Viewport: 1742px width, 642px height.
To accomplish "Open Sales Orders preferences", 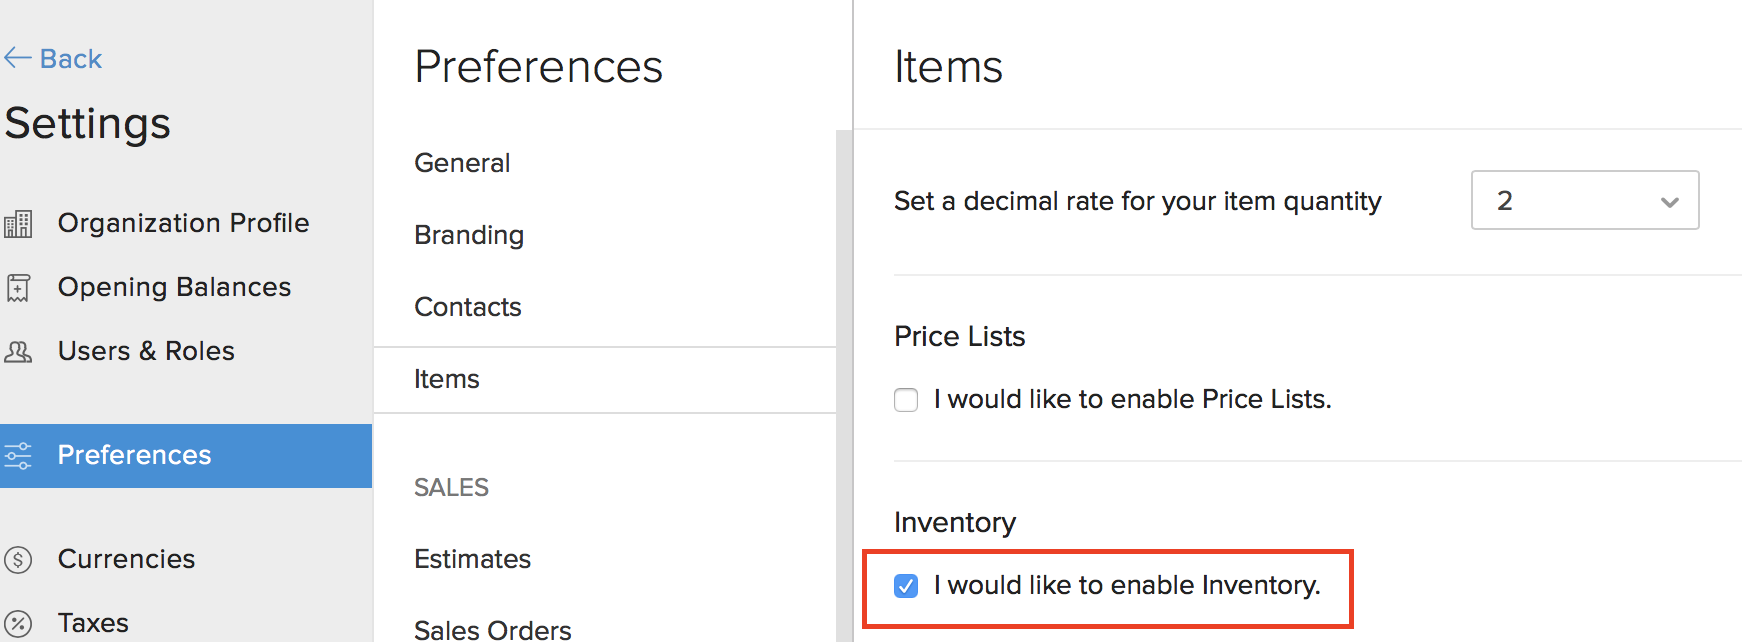I will 492,629.
